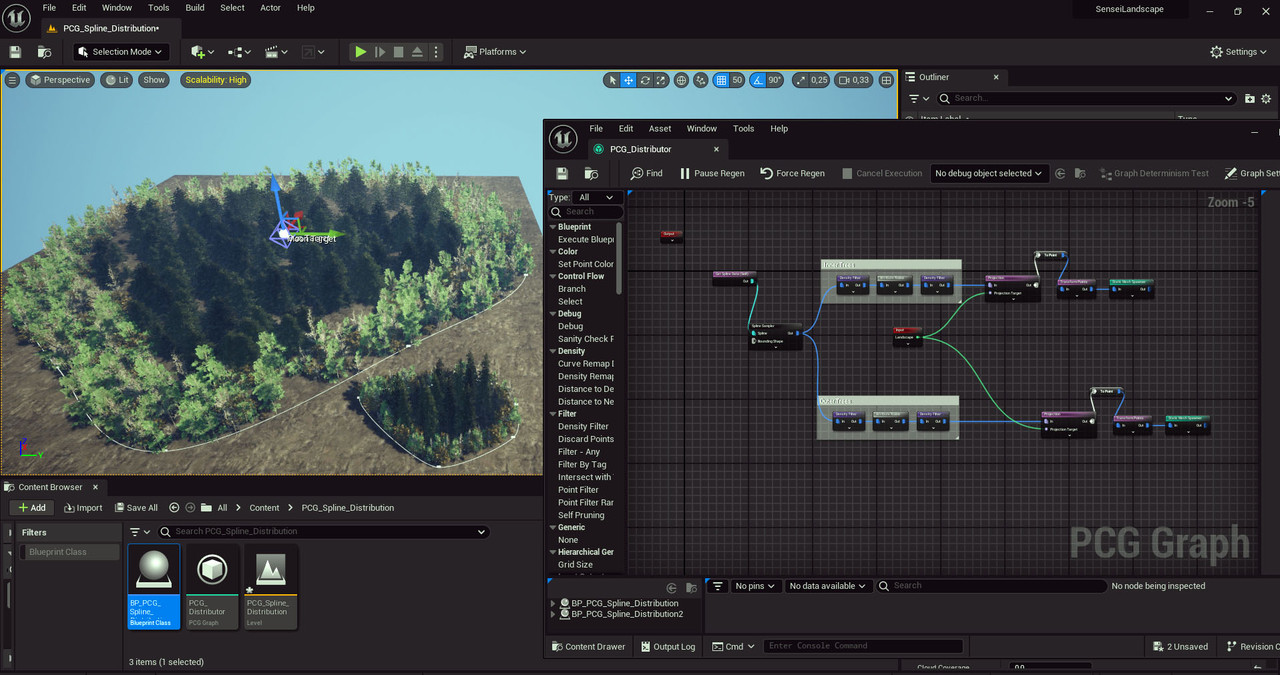The width and height of the screenshot is (1280, 675).
Task: Switch to the PCG_Distributor tab
Action: [640, 149]
